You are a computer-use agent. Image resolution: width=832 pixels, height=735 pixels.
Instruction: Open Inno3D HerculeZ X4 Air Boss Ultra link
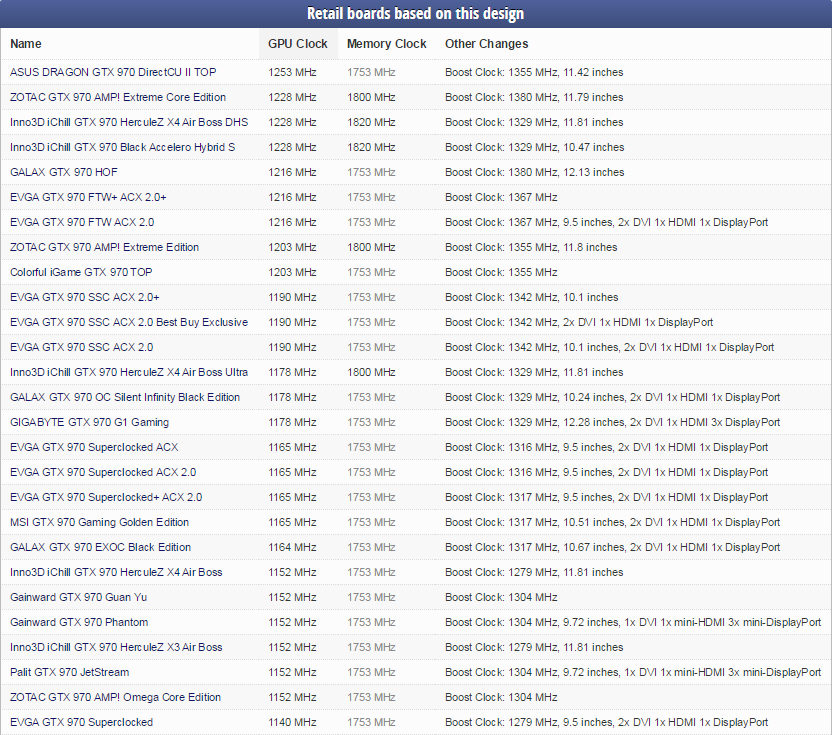click(x=129, y=371)
